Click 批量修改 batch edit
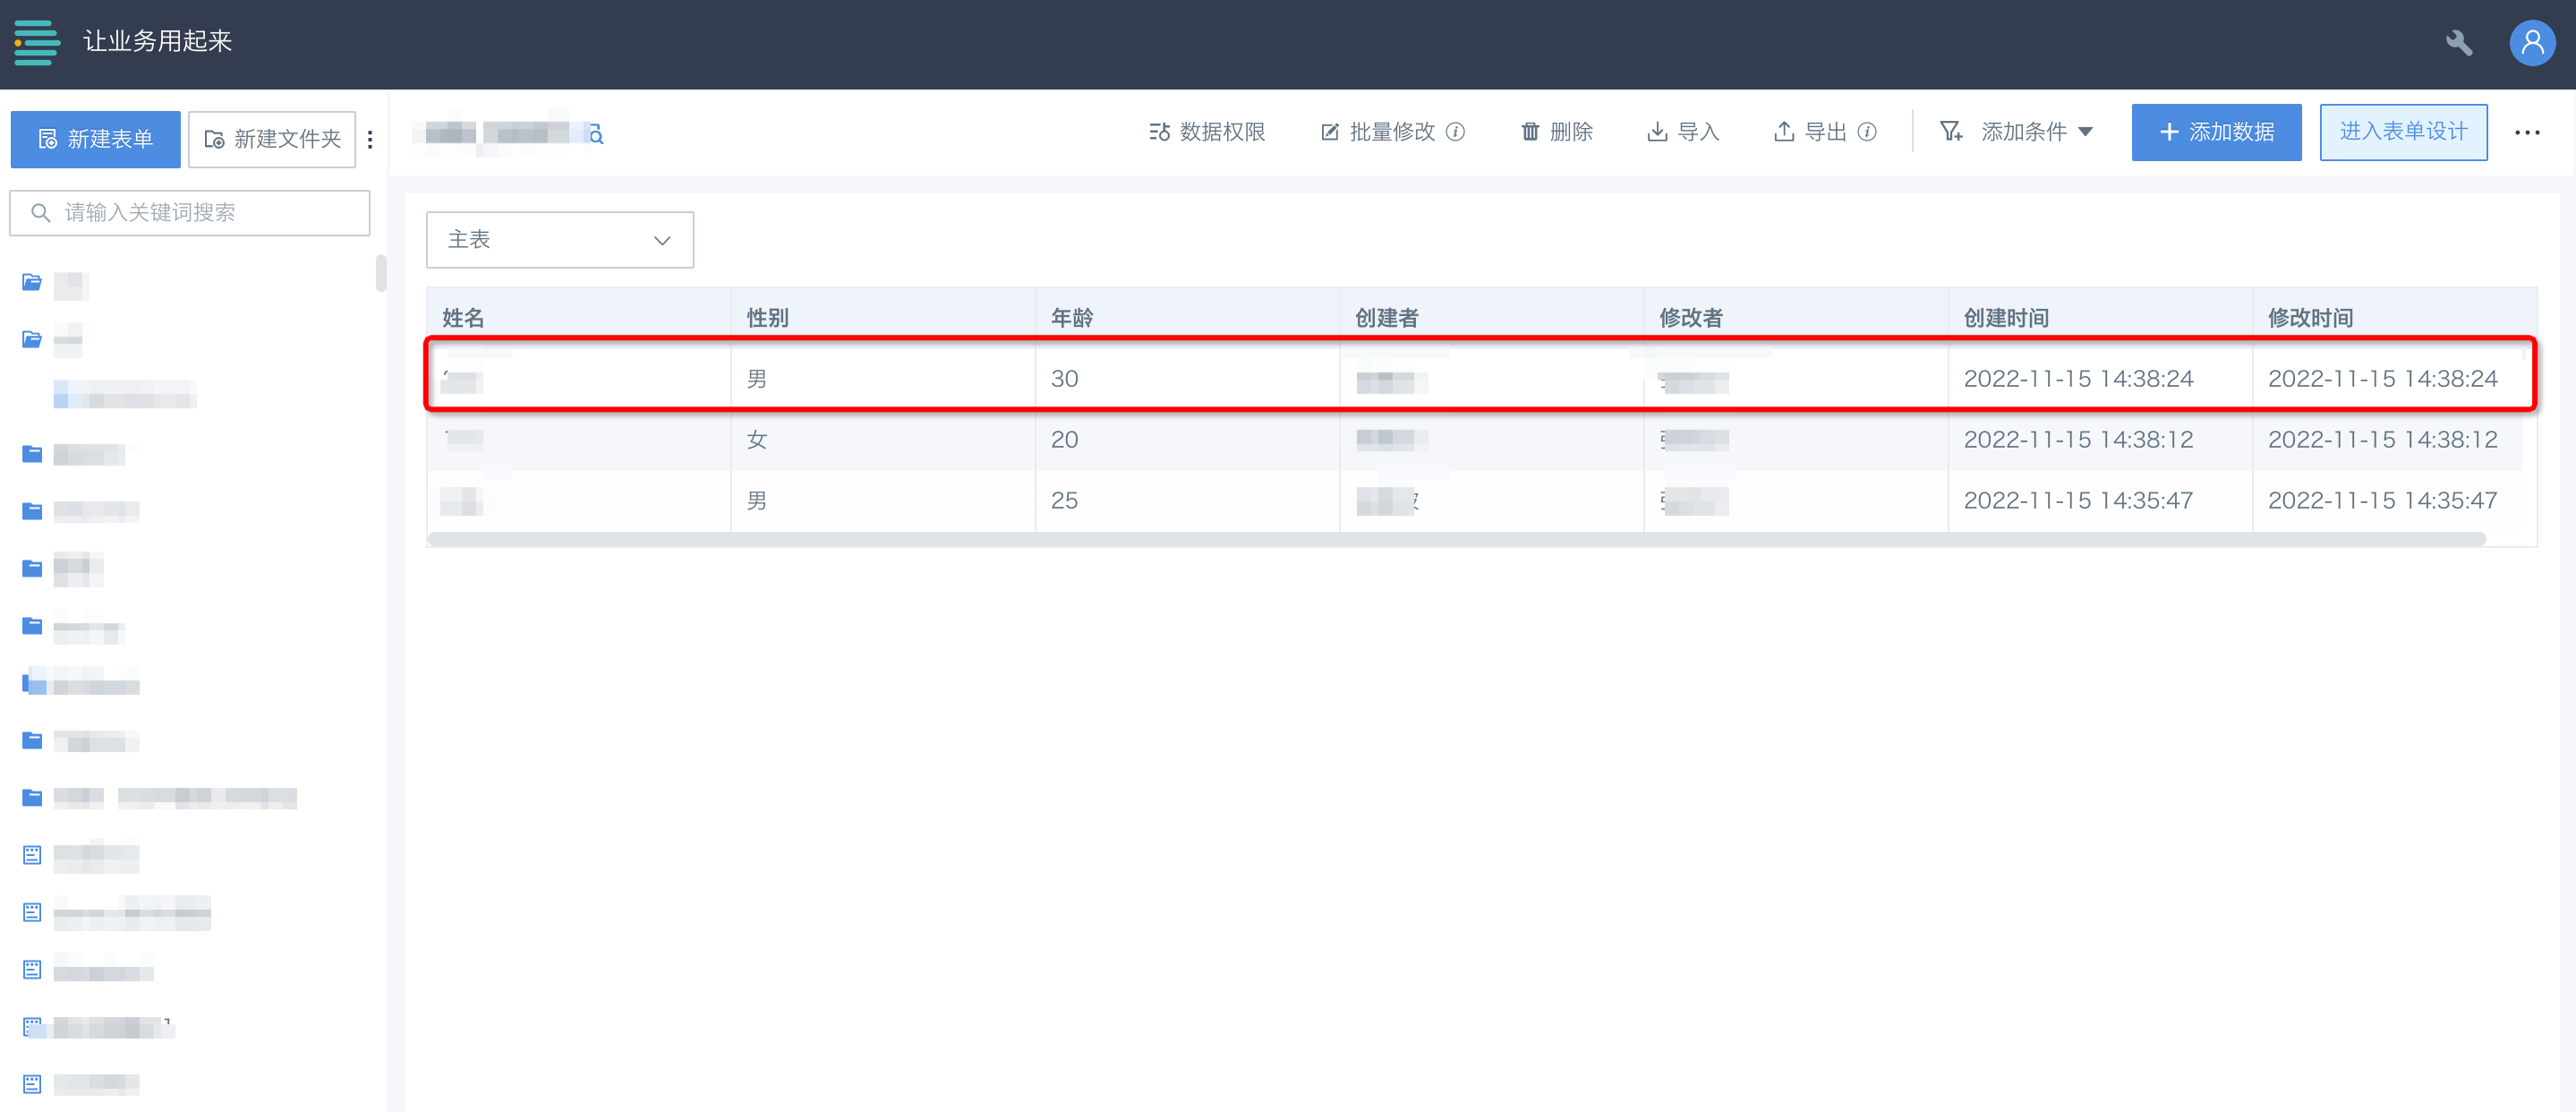2576x1112 pixels. pyautogui.click(x=1379, y=132)
